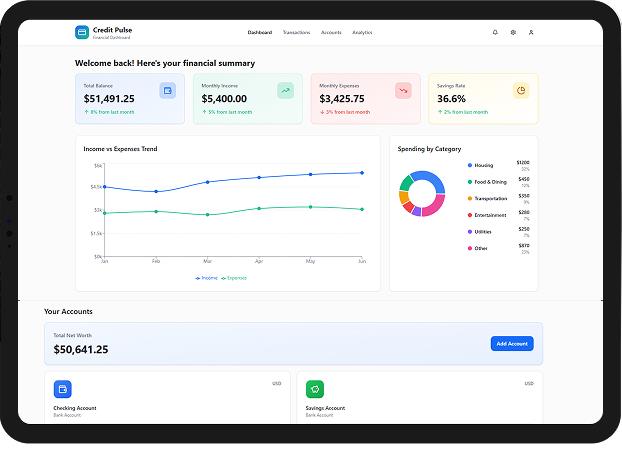The height and width of the screenshot is (449, 622).
Task: Open the Analytics tab
Action: coord(362,32)
